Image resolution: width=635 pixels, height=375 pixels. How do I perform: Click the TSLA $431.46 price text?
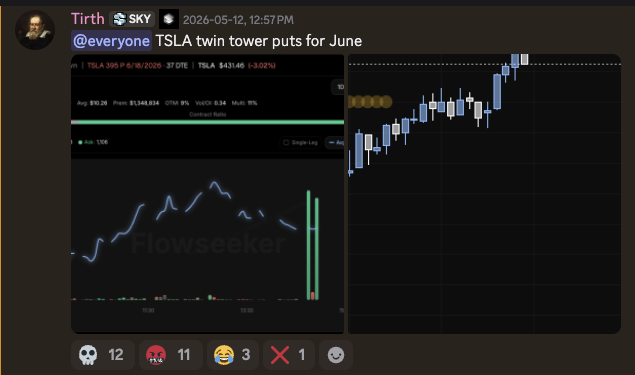tap(221, 66)
